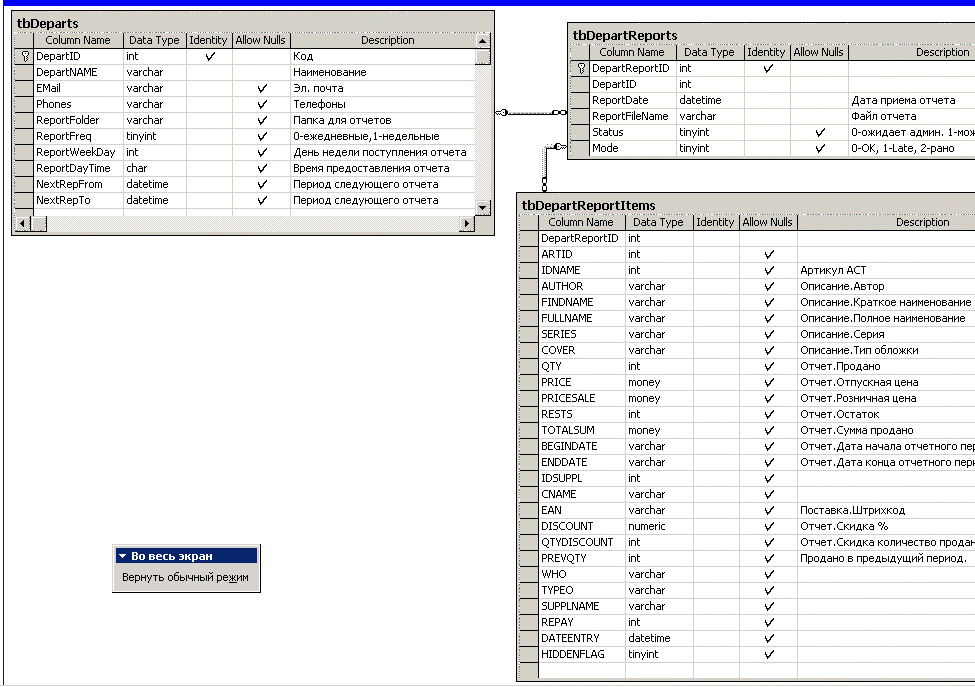
Task: Select the HIDDENFLAG column name in tbDepartReportItems
Action: 572,655
